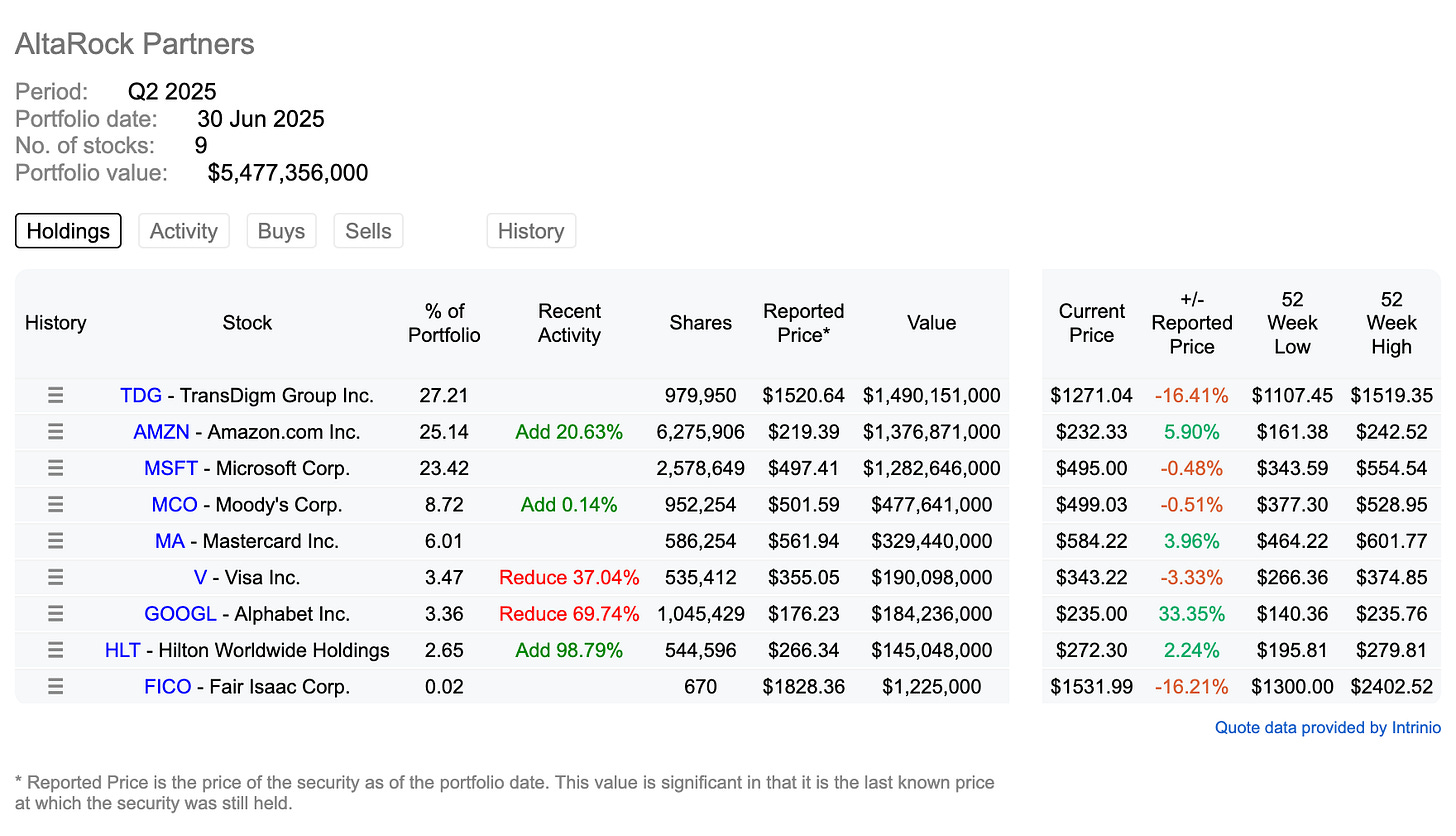Switch to the Sells tab

(x=368, y=231)
